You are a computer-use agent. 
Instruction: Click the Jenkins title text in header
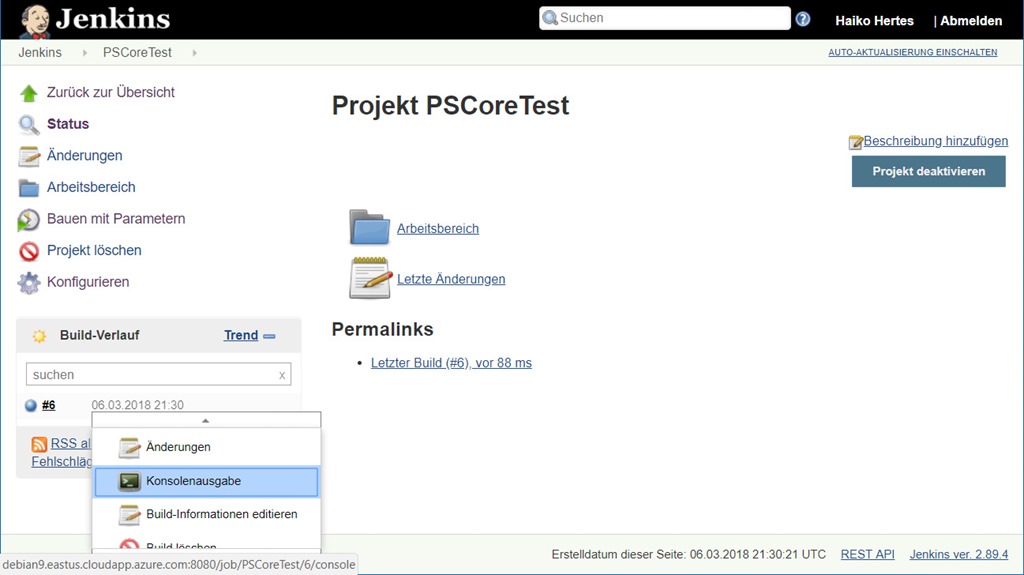[113, 18]
